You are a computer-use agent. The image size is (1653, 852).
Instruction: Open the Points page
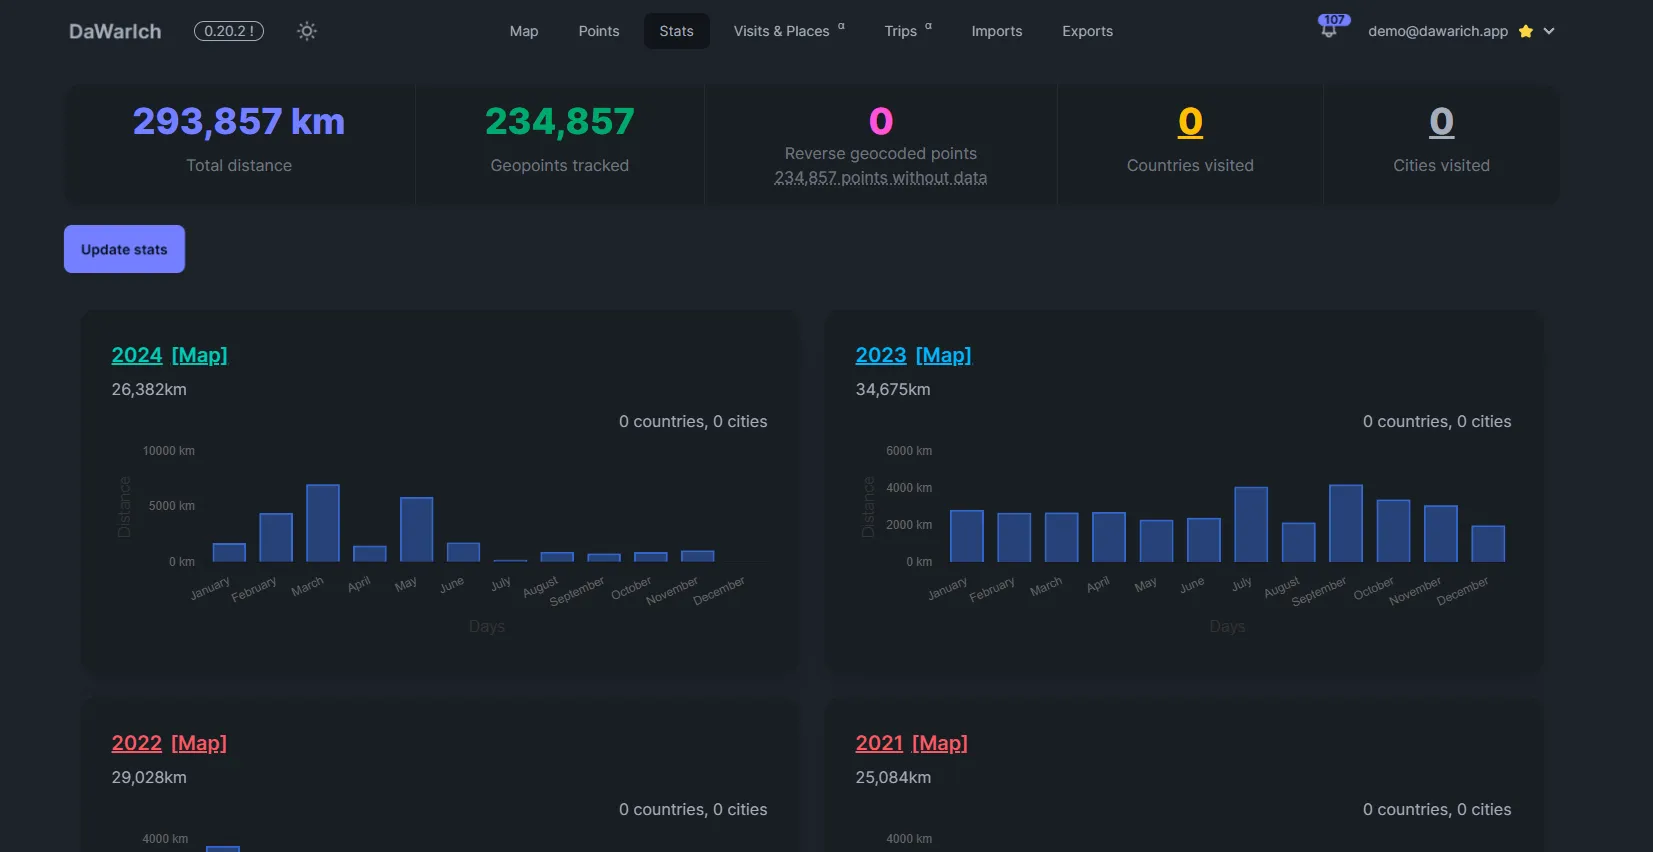tap(598, 31)
